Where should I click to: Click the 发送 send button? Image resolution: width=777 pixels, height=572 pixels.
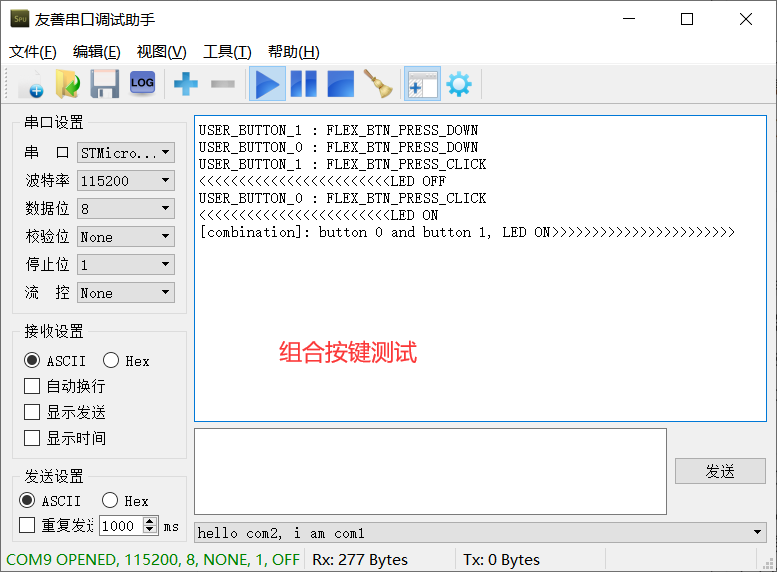pos(720,471)
